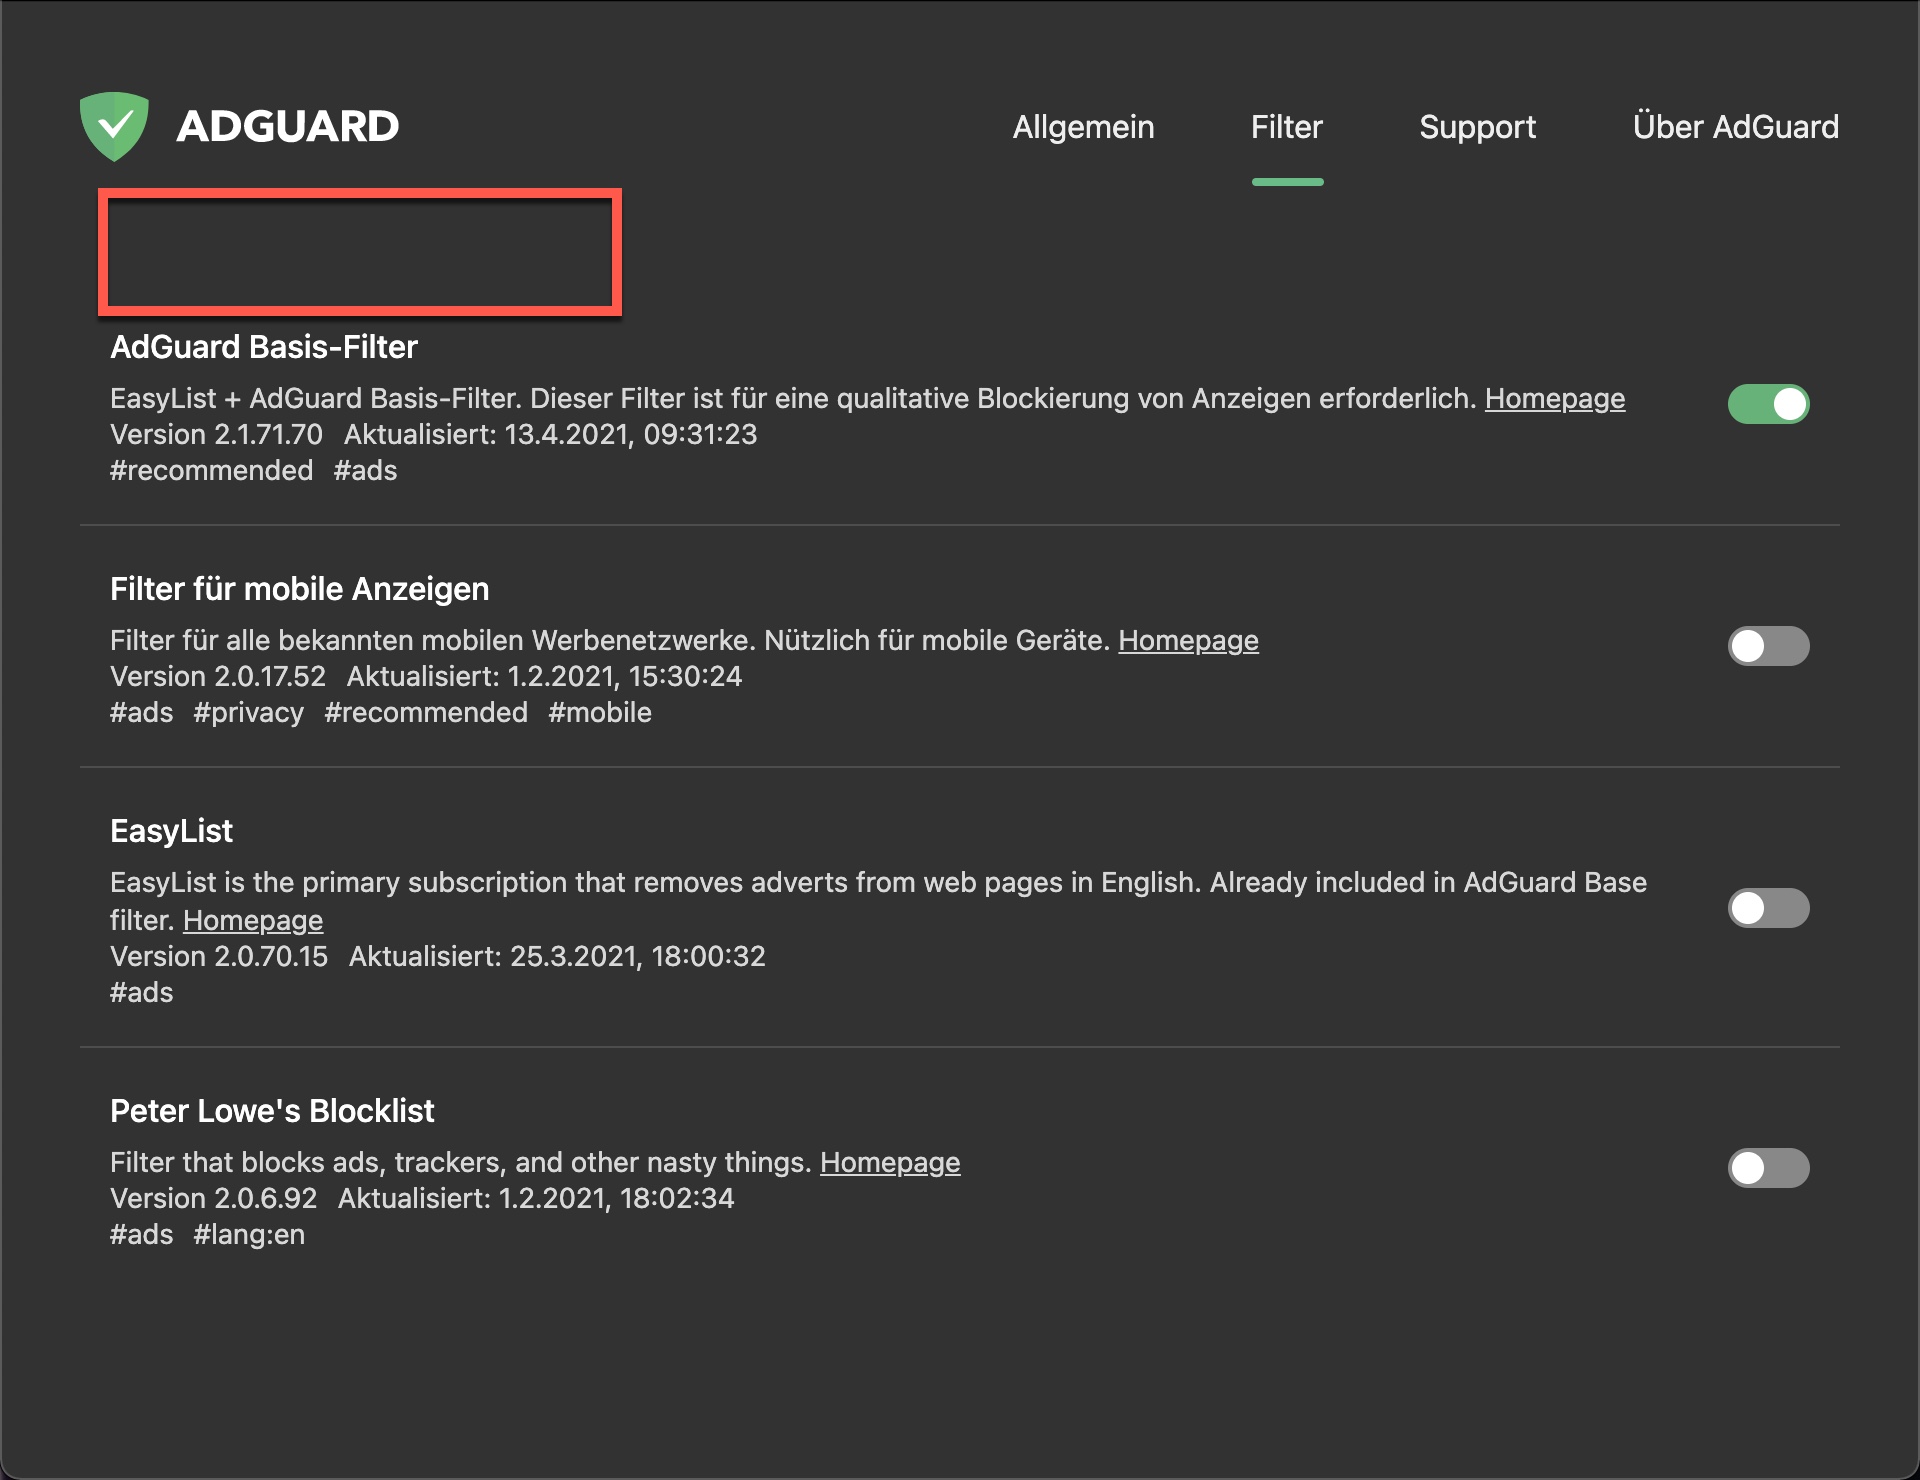Open the Homepage link under EasyList

pyautogui.click(x=252, y=920)
